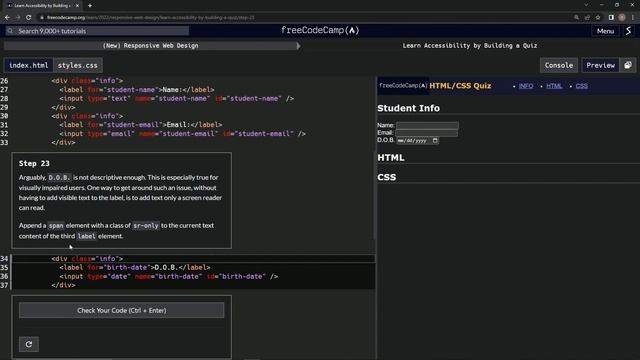The width and height of the screenshot is (640, 360).
Task: Go forward with the browser forward arrow
Action: click(x=18, y=18)
